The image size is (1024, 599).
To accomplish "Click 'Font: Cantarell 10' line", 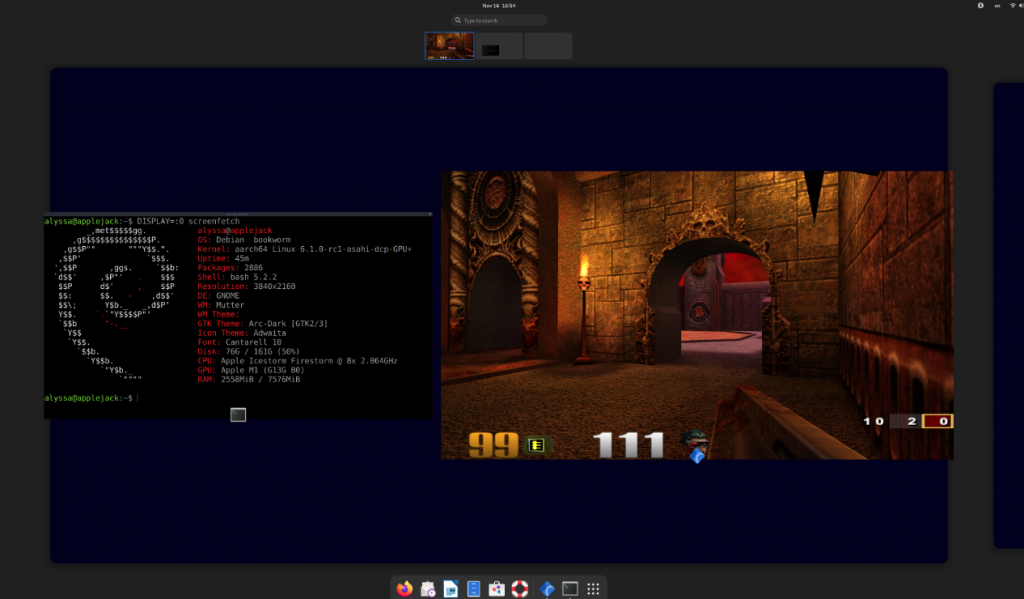I will [240, 342].
